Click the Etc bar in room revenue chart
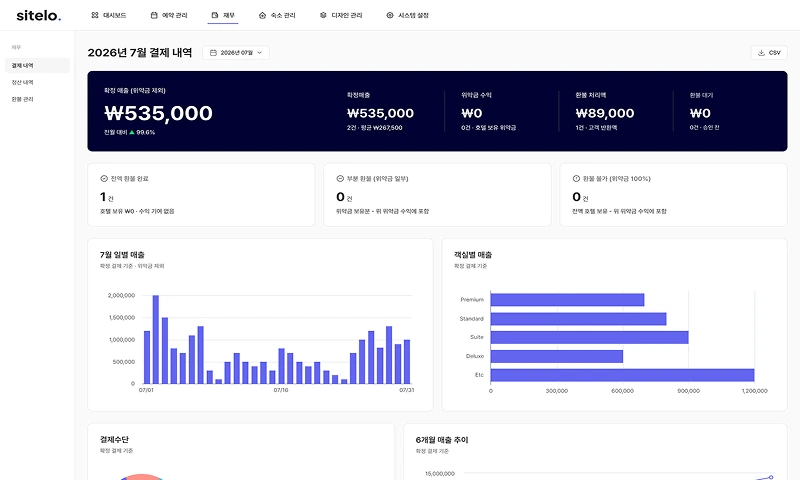 [622, 375]
